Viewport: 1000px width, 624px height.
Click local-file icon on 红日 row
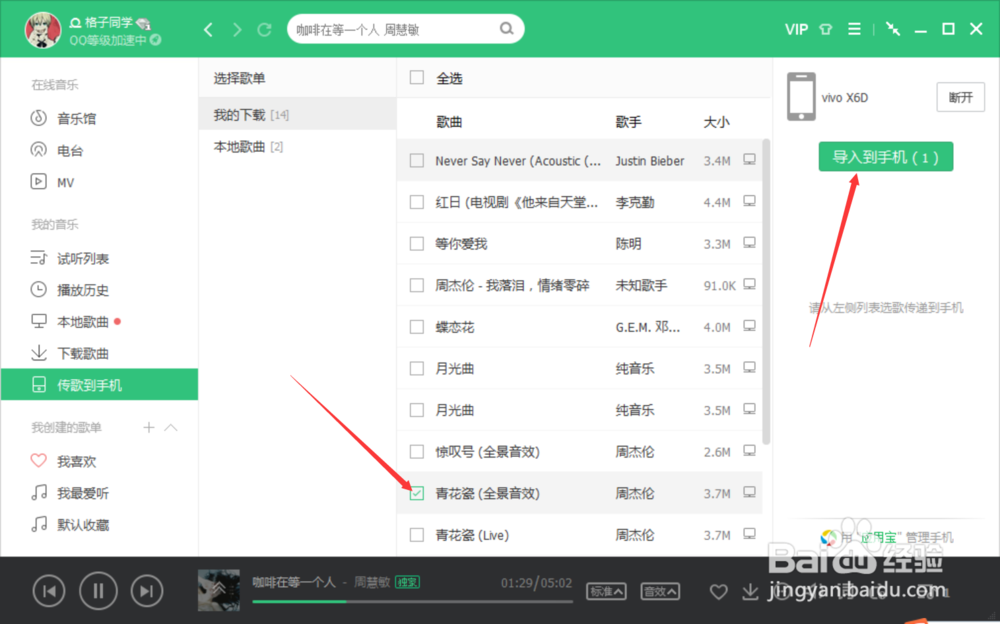tap(749, 202)
